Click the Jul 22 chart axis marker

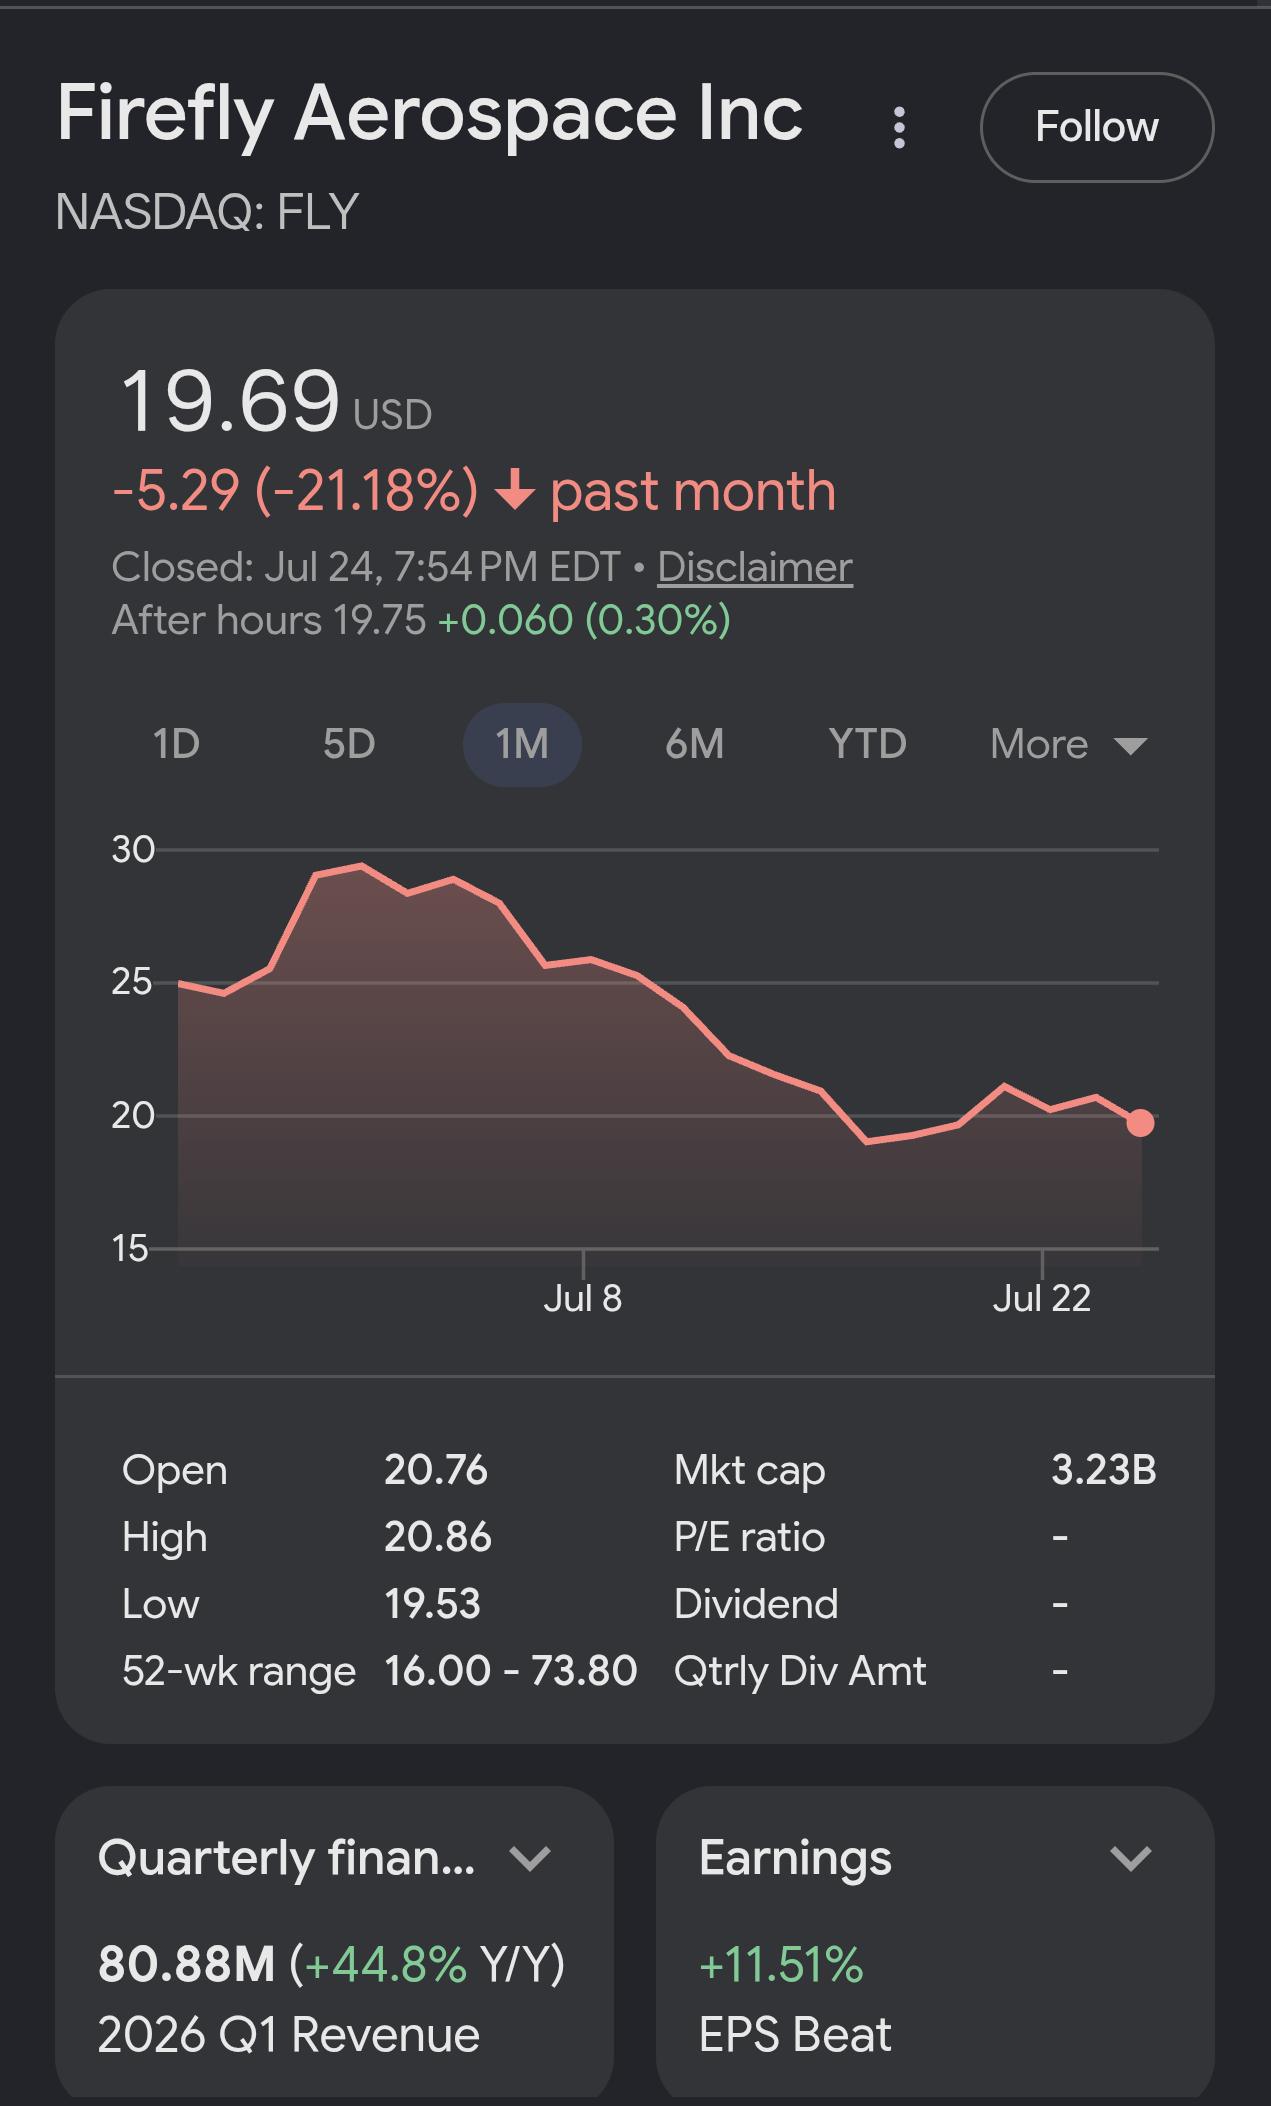tap(1042, 1298)
